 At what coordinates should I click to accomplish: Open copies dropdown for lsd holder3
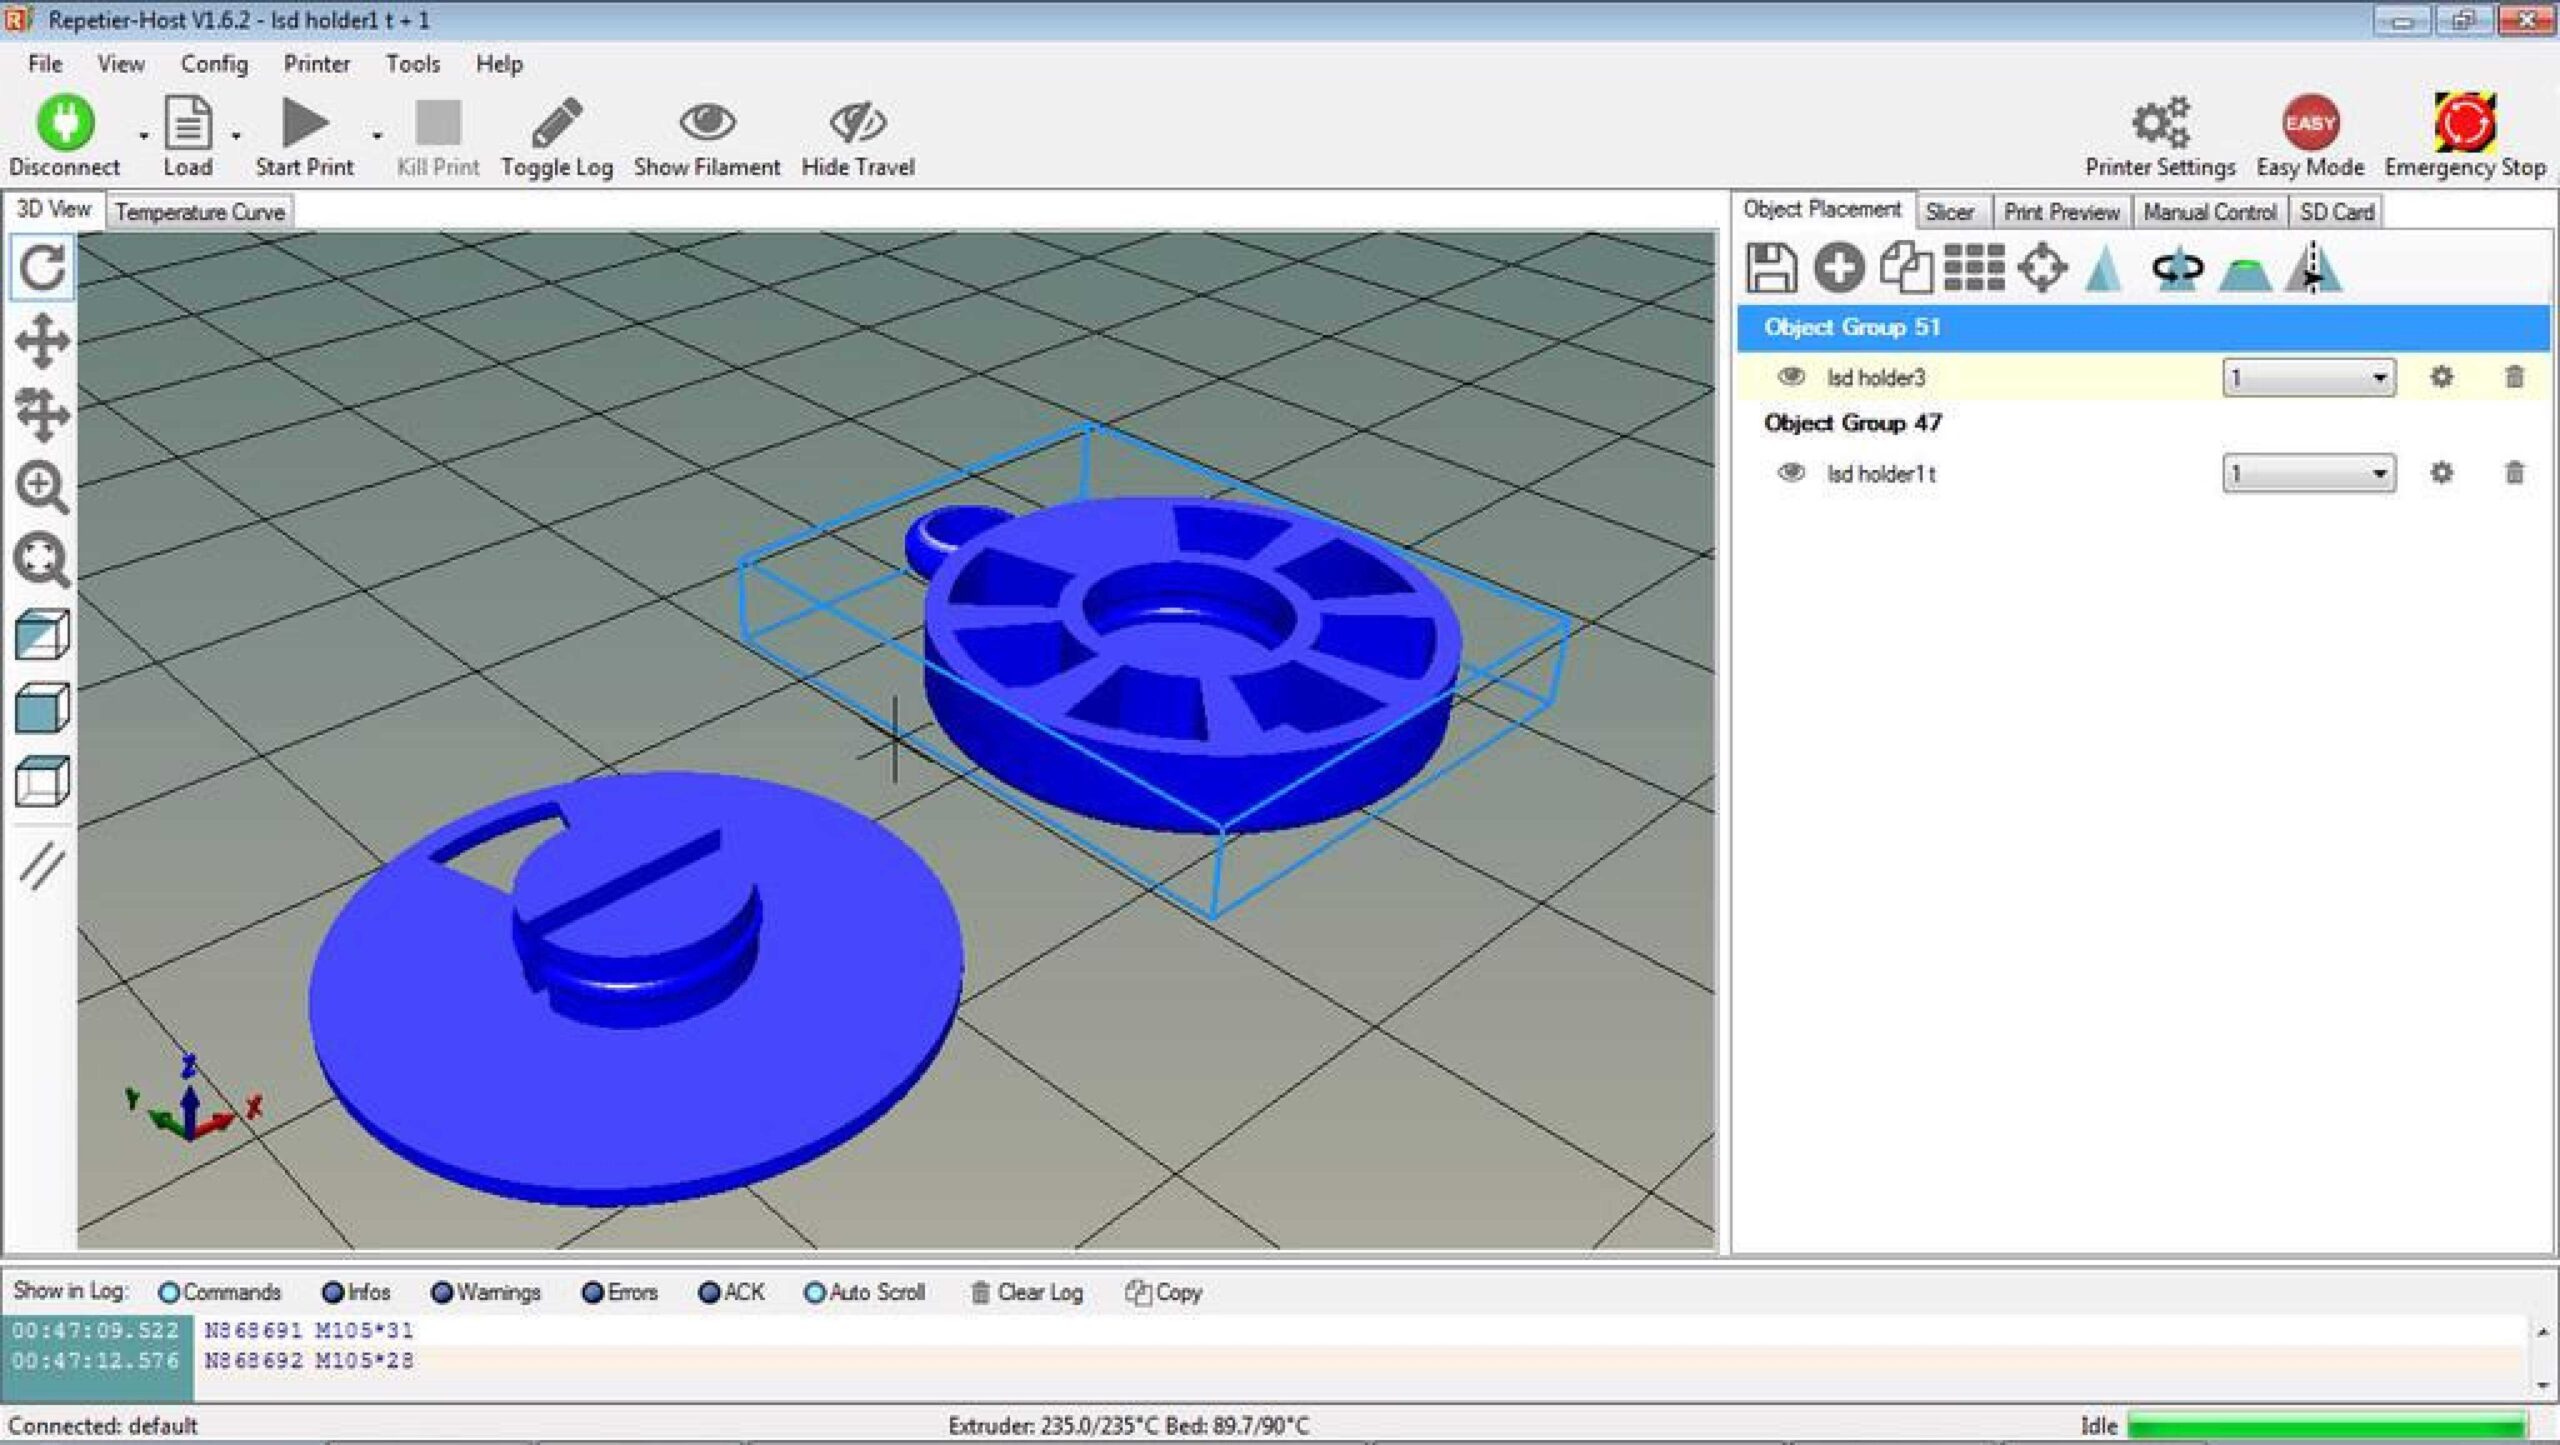pos(2308,378)
